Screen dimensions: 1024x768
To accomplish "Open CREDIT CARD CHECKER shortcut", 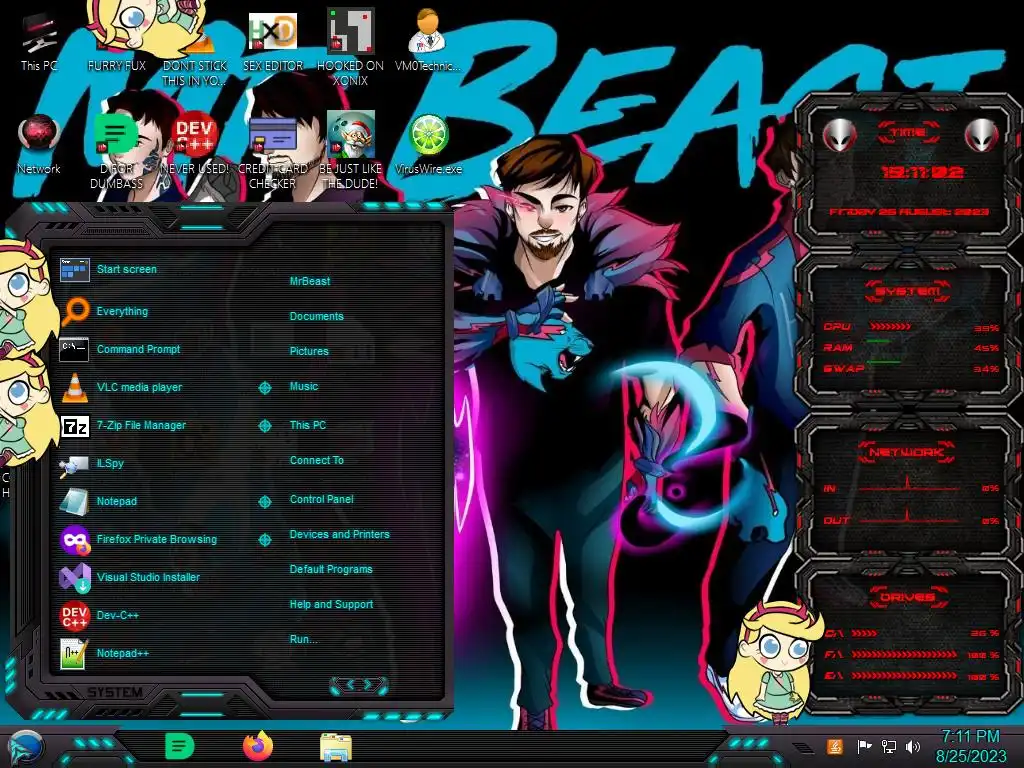I will point(272,152).
